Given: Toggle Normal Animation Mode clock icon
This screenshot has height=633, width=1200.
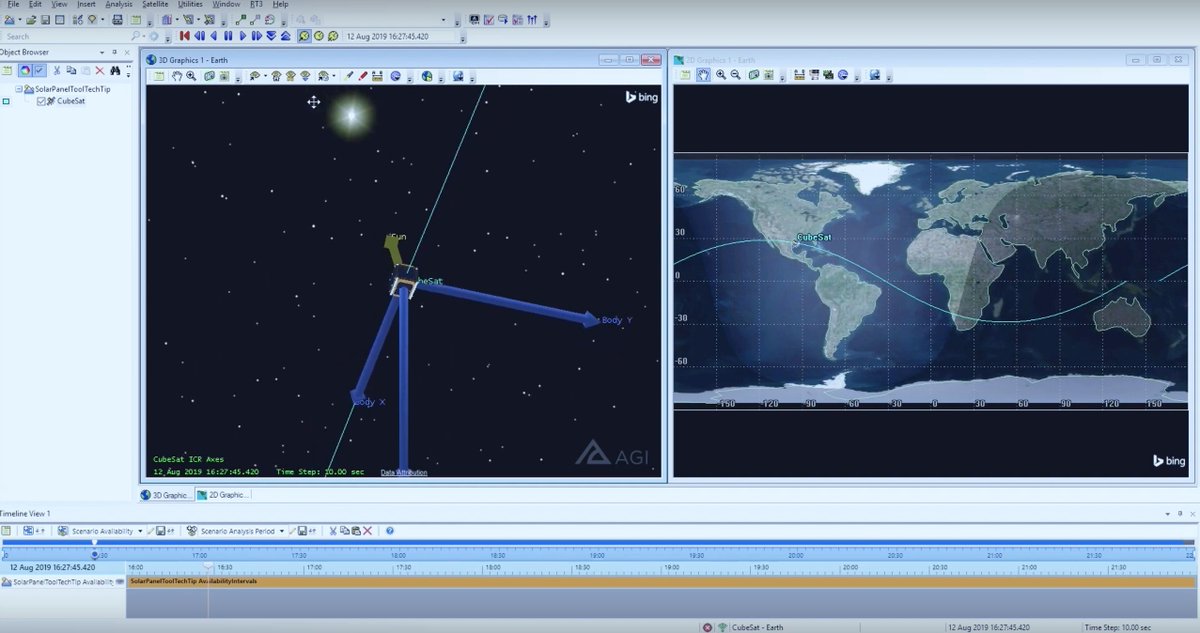Looking at the screenshot, I should pos(304,36).
